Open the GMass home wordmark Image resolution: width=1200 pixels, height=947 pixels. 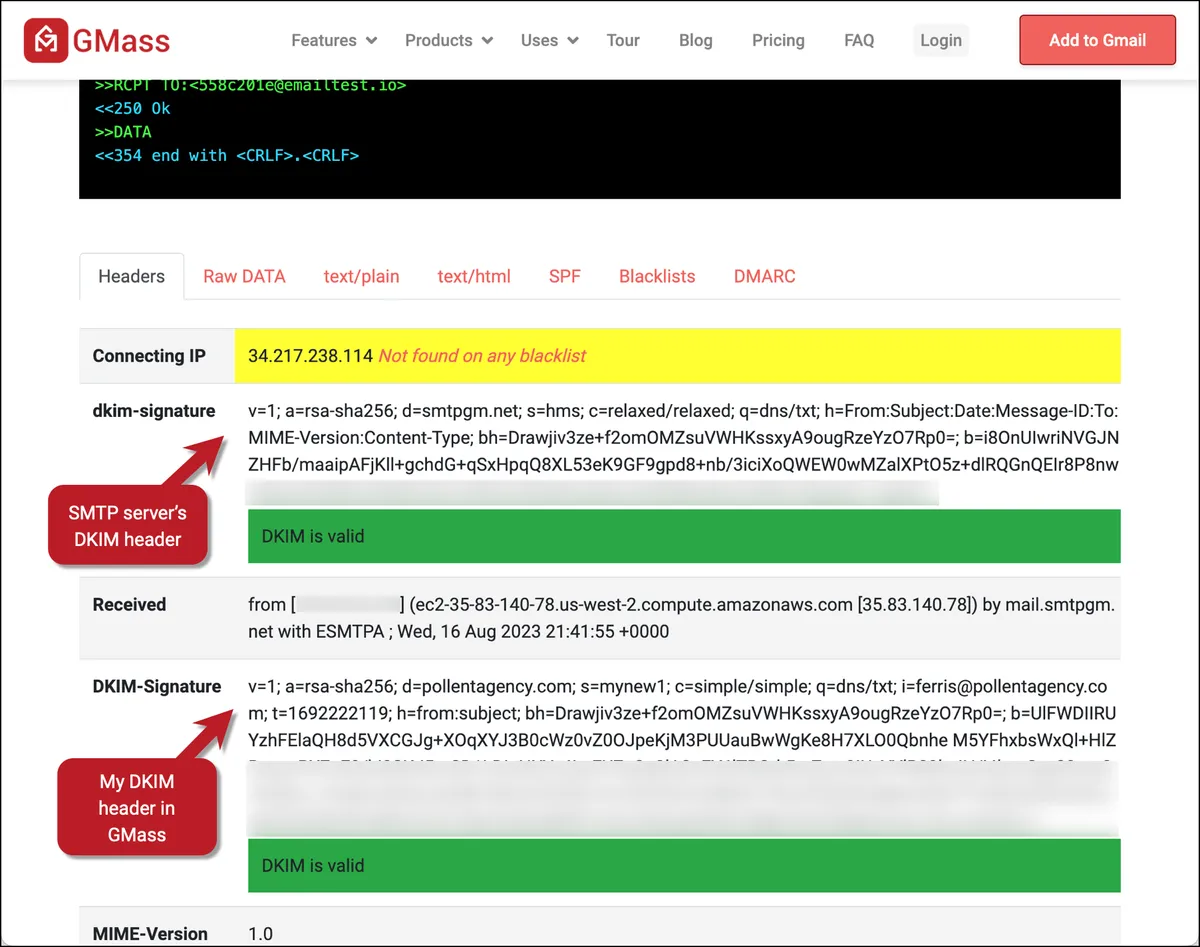tap(121, 41)
